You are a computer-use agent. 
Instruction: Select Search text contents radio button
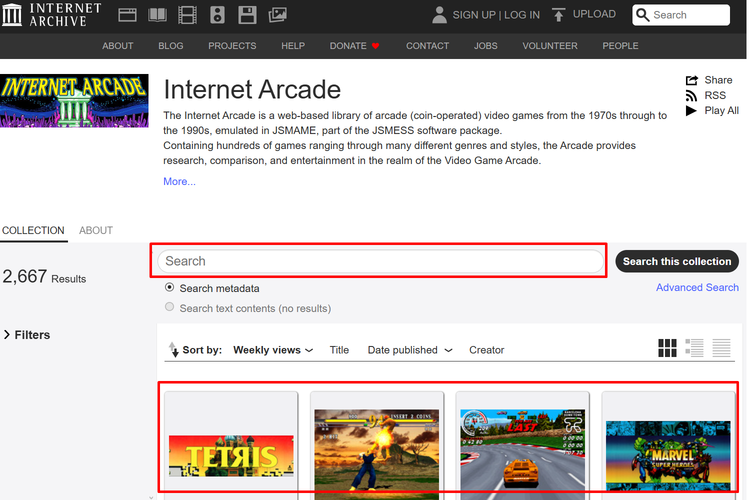tap(169, 307)
